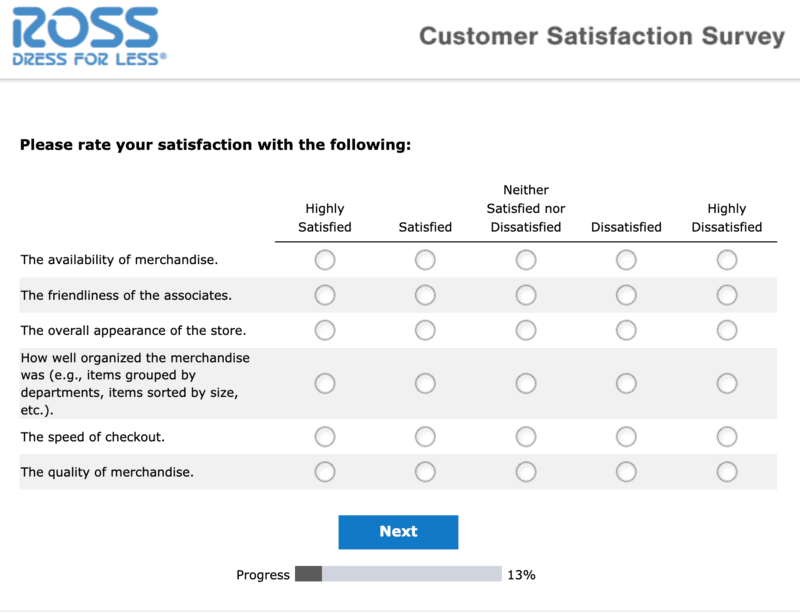Select Highly Dissatisfied for quality of merchandise
800x614 pixels.
[727, 471]
